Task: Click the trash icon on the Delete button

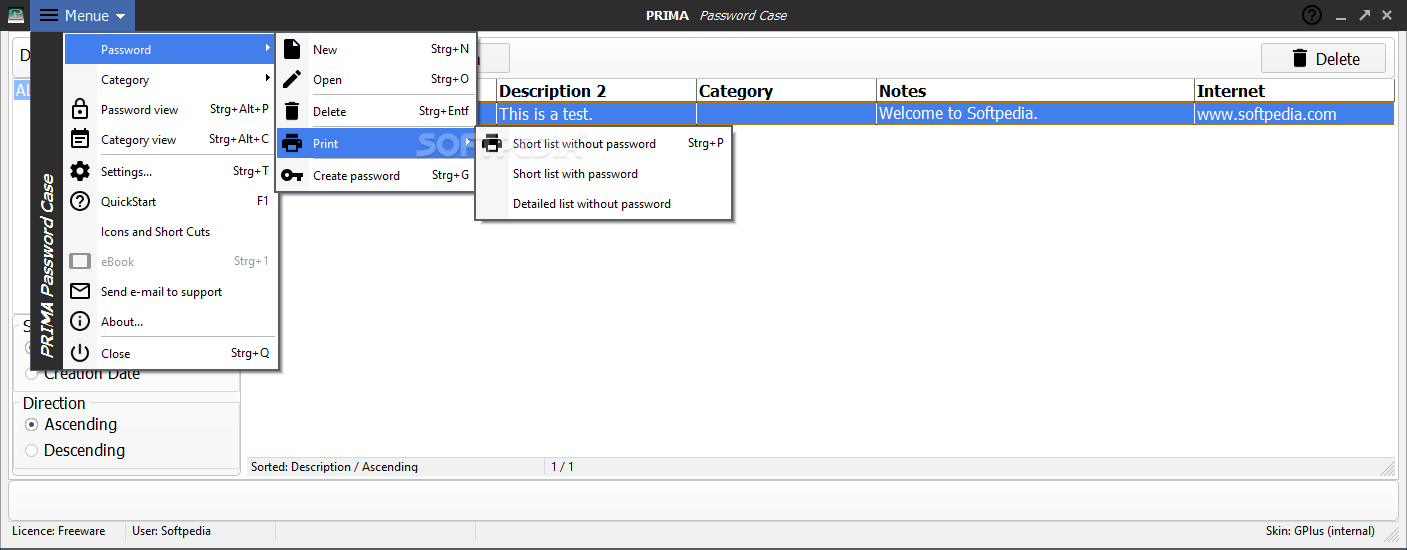Action: (x=1300, y=58)
